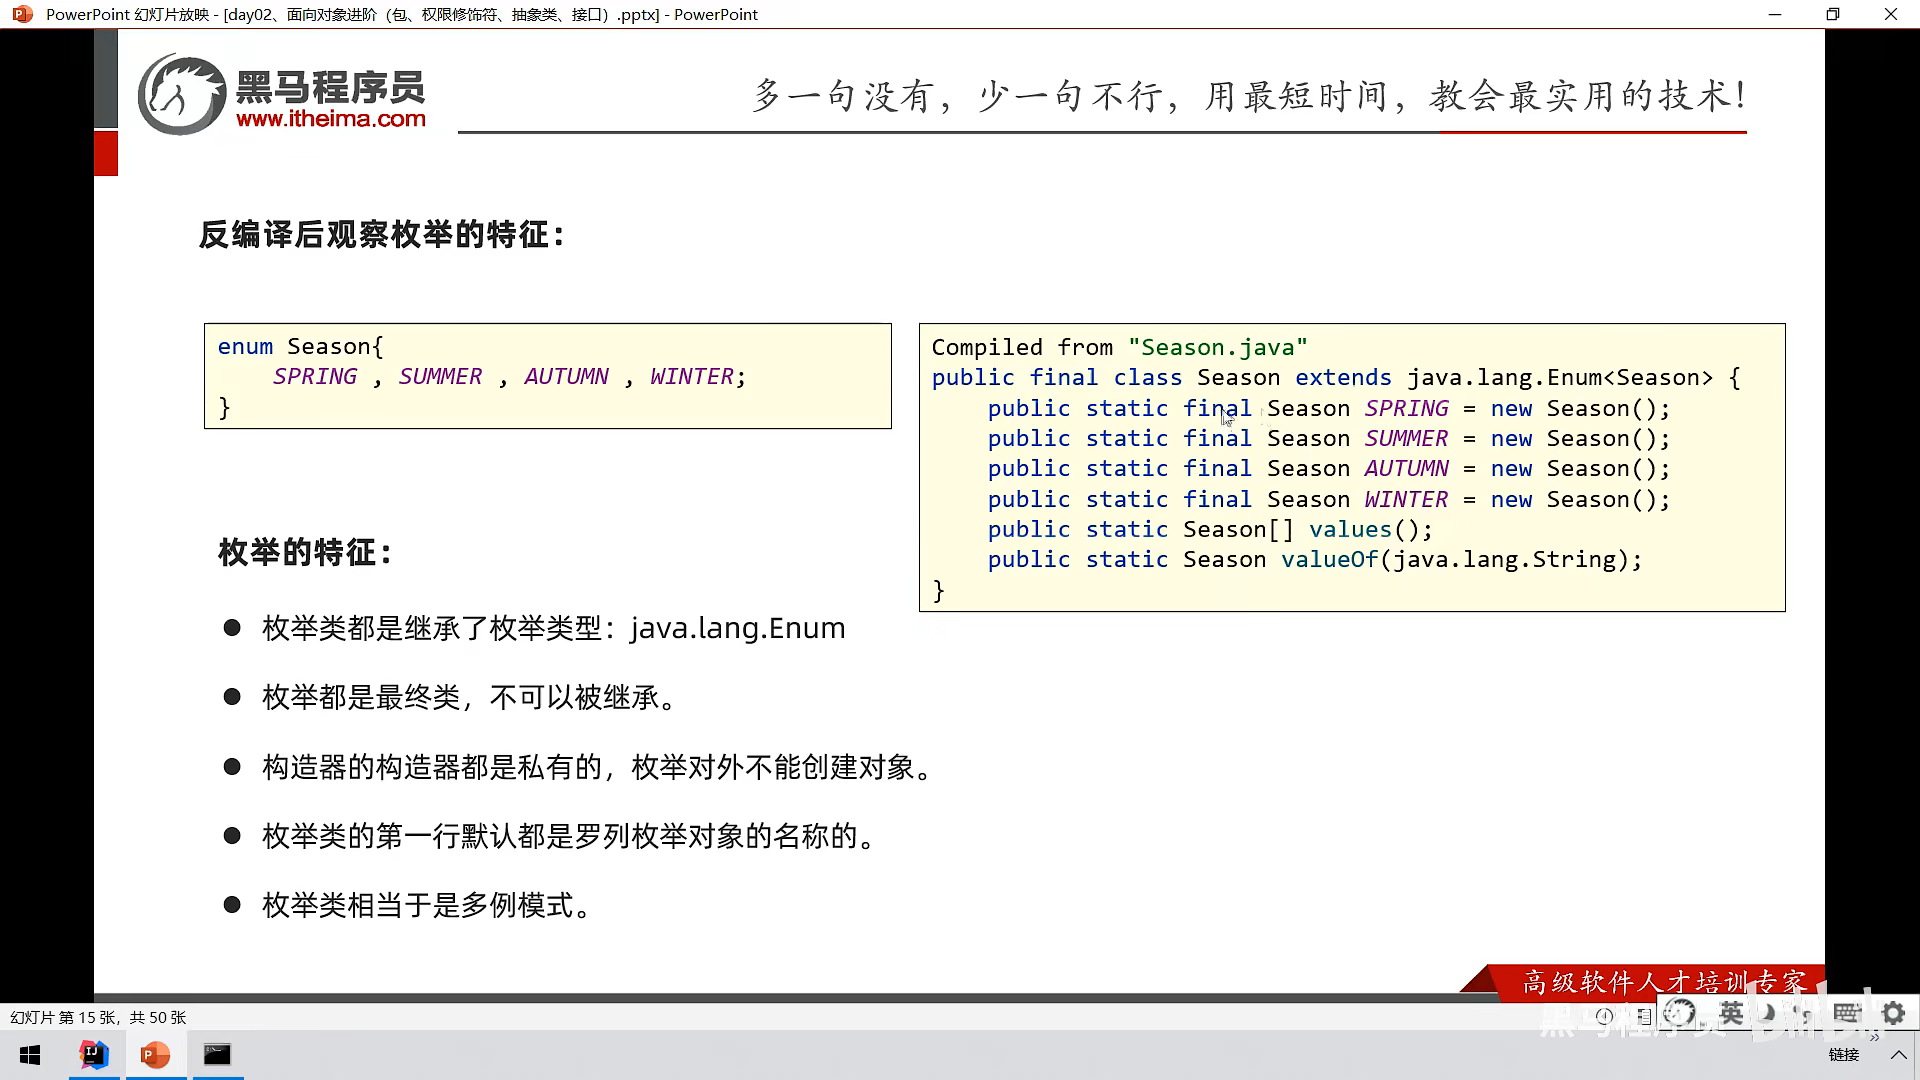Toggle IME half/full-width moon icon
This screenshot has height=1080, width=1920.
(1769, 1013)
